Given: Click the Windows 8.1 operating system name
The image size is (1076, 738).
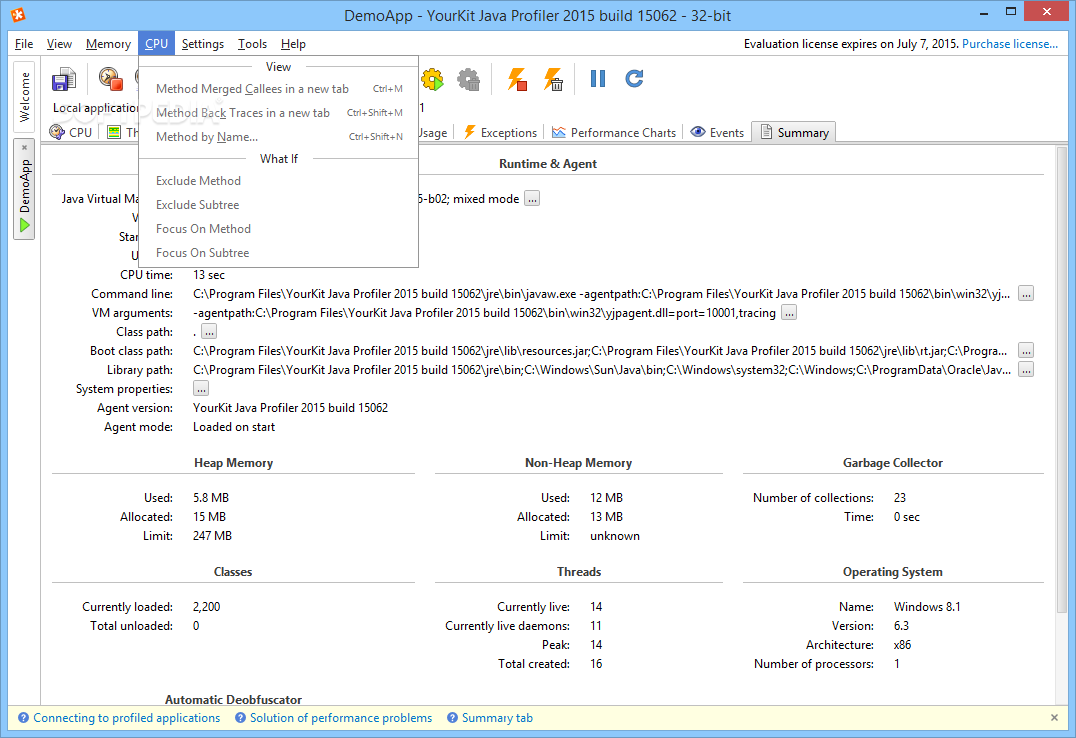Looking at the screenshot, I should click(x=927, y=607).
